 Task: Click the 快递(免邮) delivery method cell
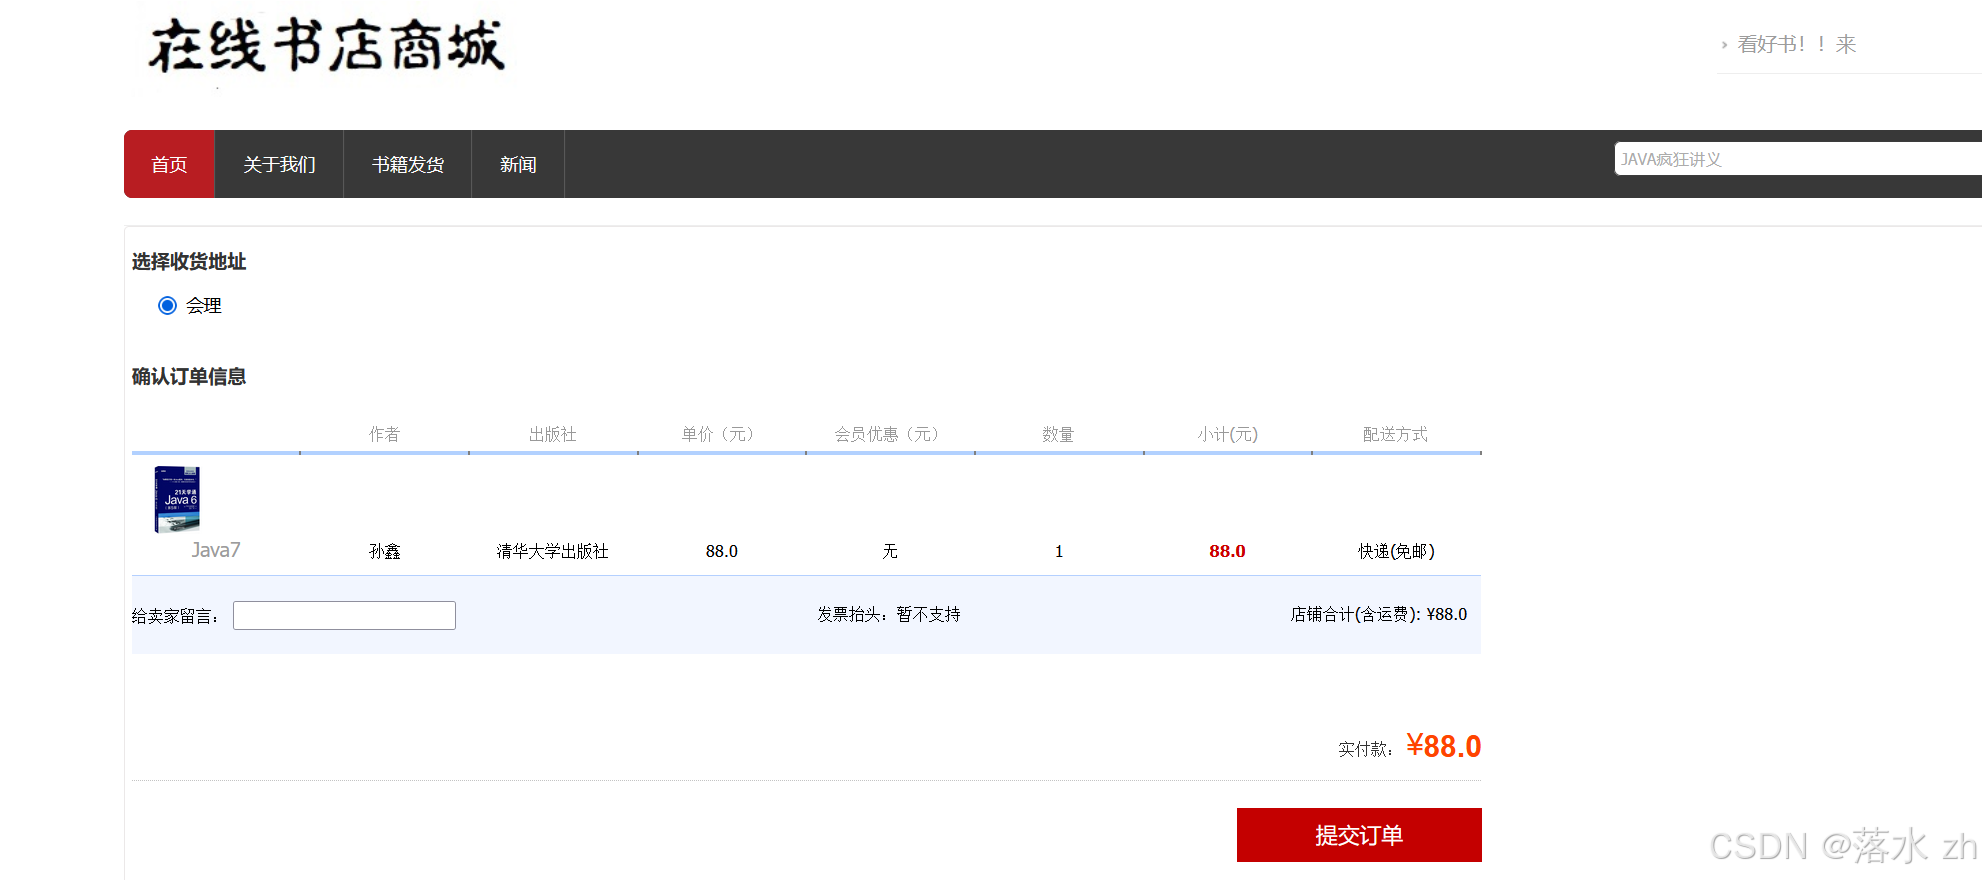tap(1396, 551)
